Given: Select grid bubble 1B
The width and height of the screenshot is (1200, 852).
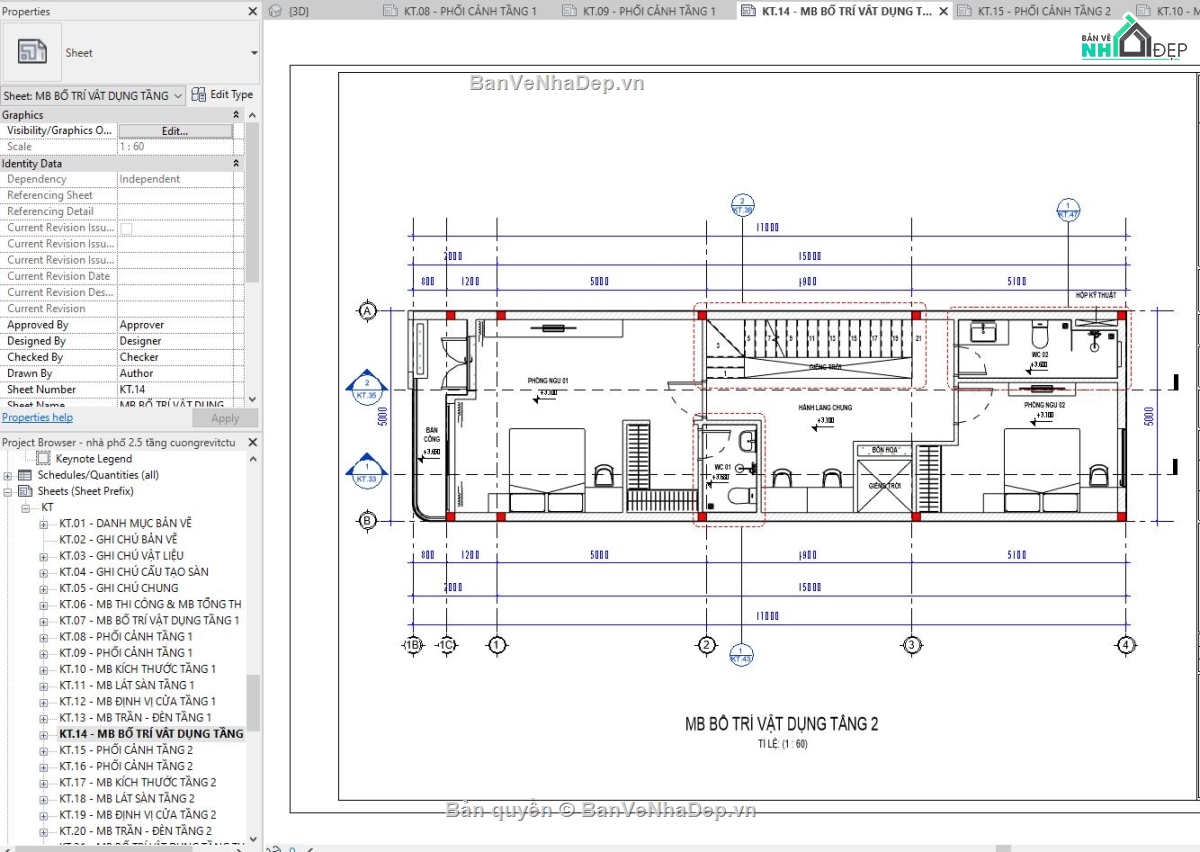Looking at the screenshot, I should (x=413, y=645).
